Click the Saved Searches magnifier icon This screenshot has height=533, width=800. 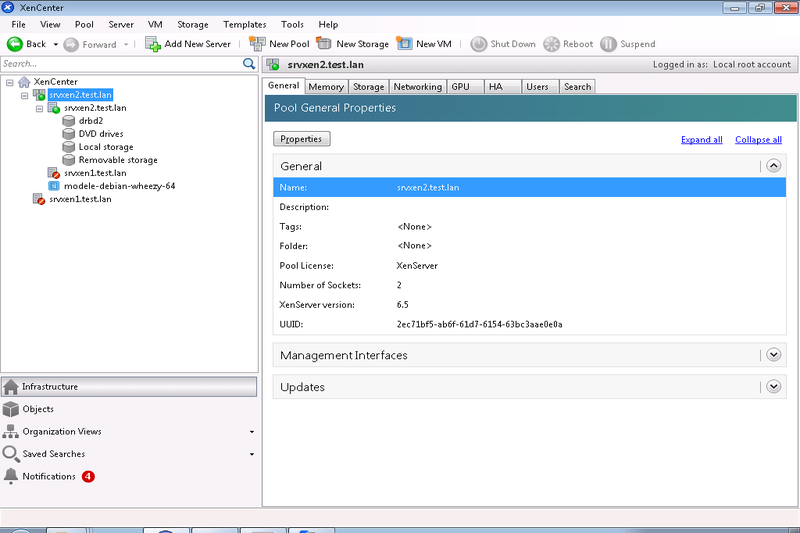pyautogui.click(x=11, y=454)
